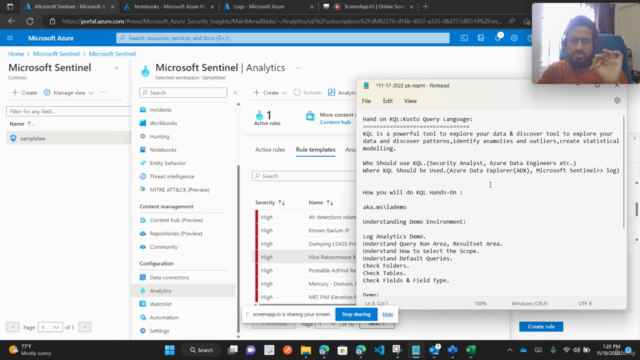The height and width of the screenshot is (360, 640).
Task: Open Hunting in Sentinel menu
Action: tap(159, 136)
